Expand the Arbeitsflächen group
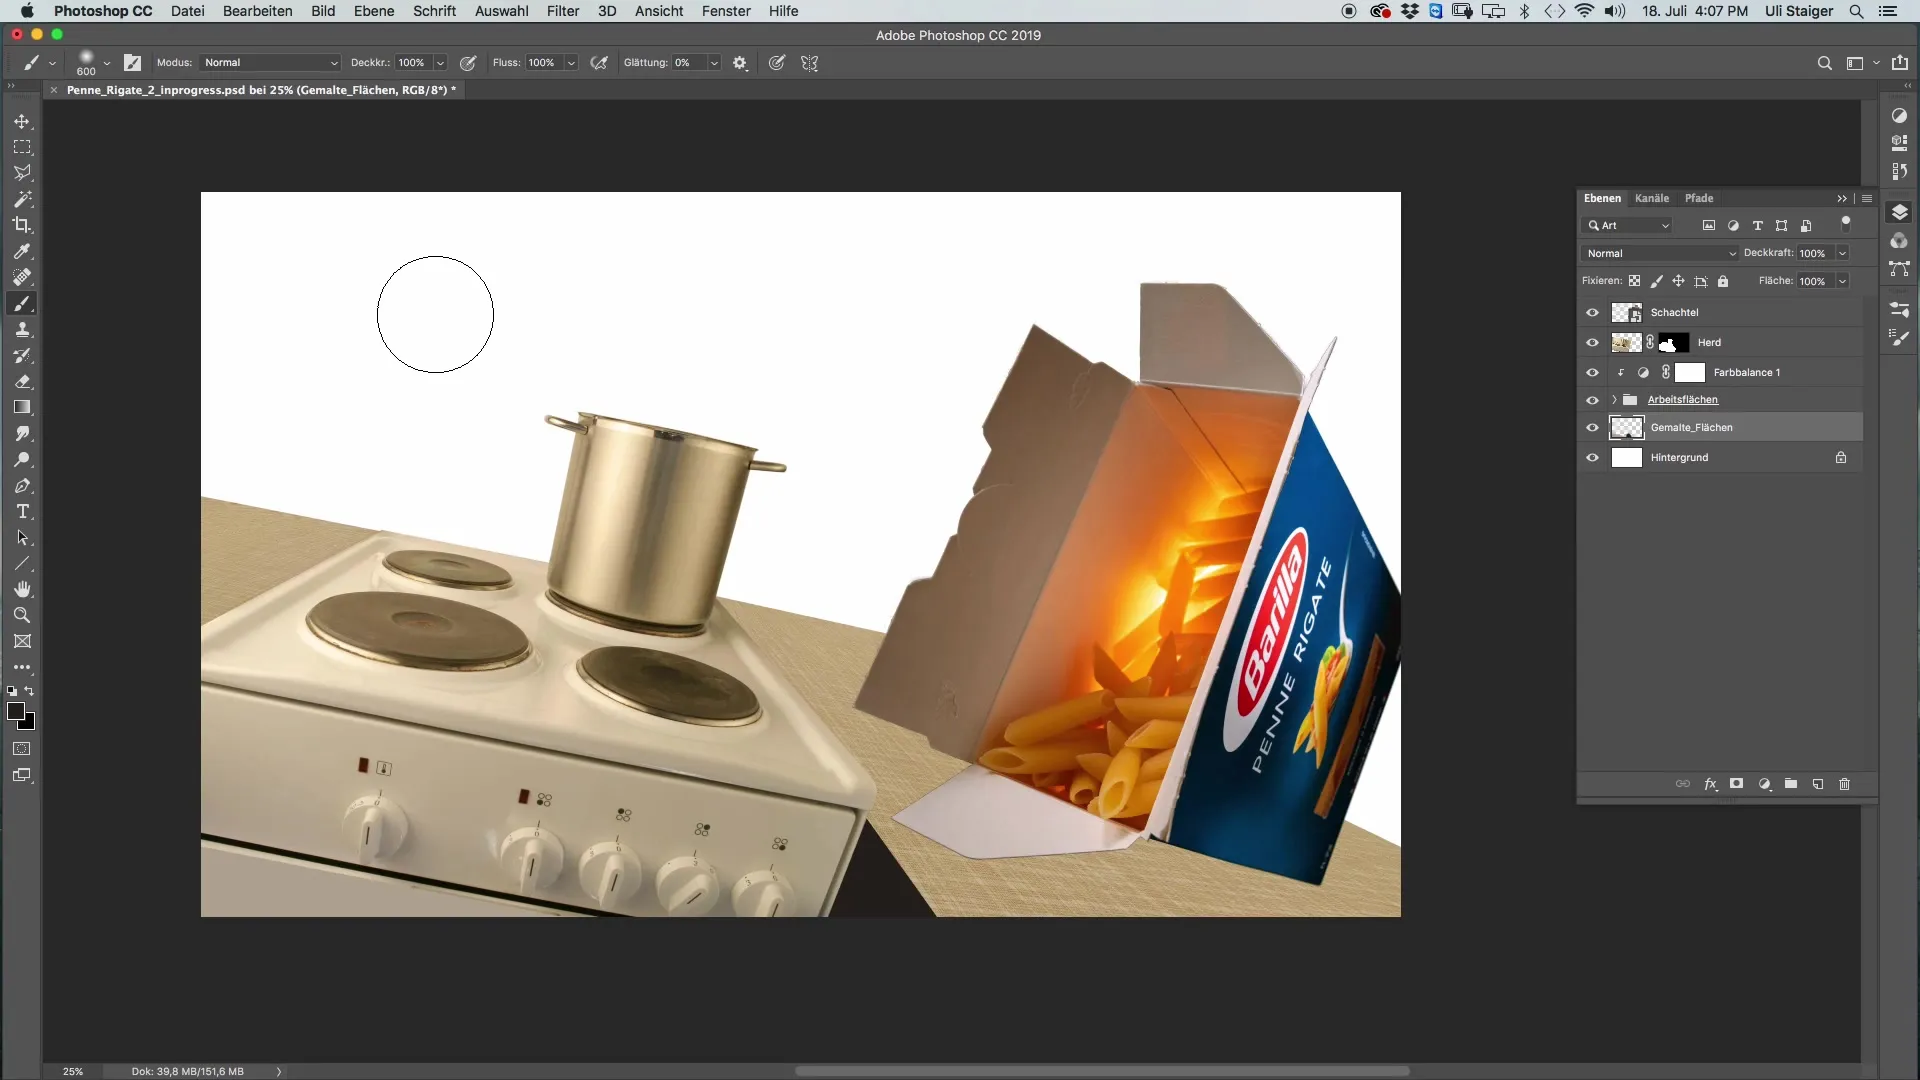This screenshot has width=1920, height=1080. pyautogui.click(x=1614, y=400)
